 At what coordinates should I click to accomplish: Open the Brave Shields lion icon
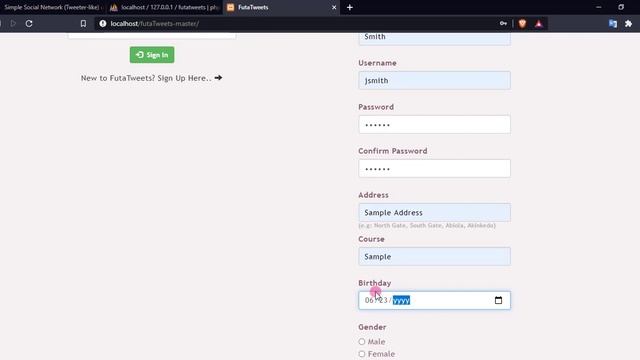point(522,24)
